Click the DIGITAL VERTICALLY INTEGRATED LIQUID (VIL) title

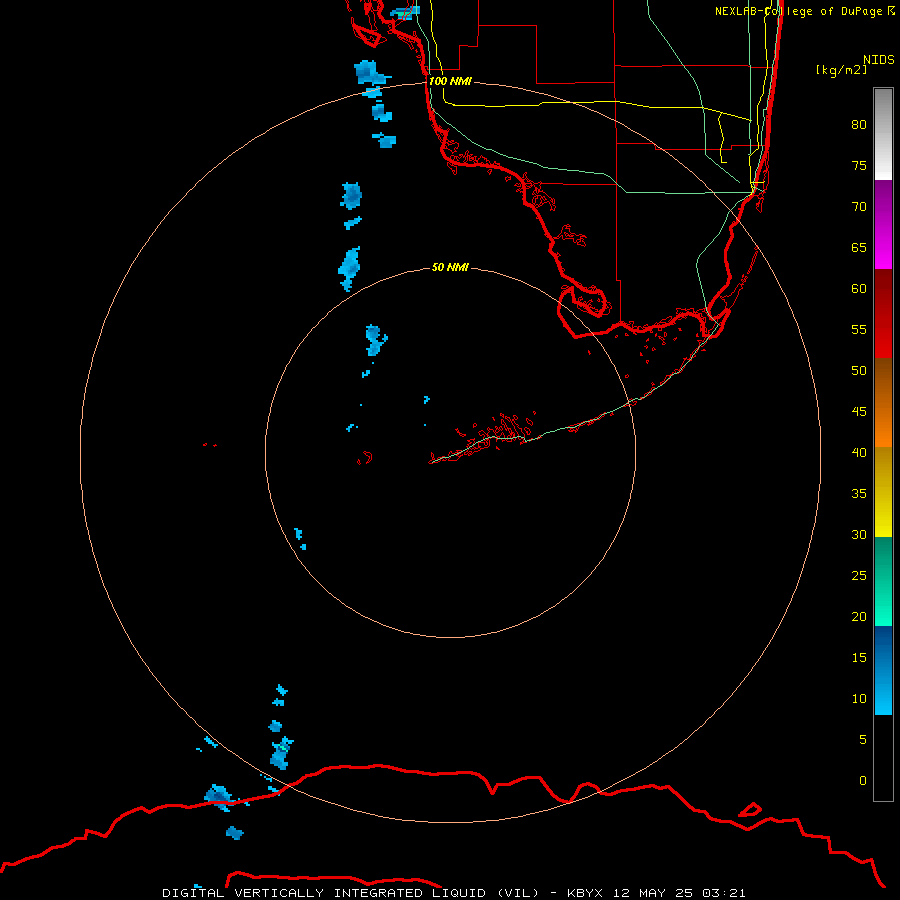(x=352, y=893)
